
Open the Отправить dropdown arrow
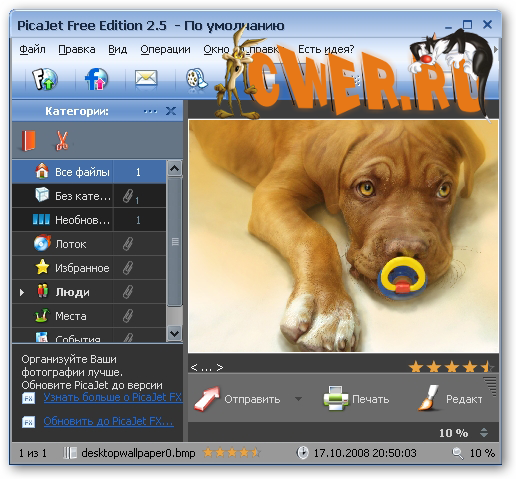pos(298,399)
